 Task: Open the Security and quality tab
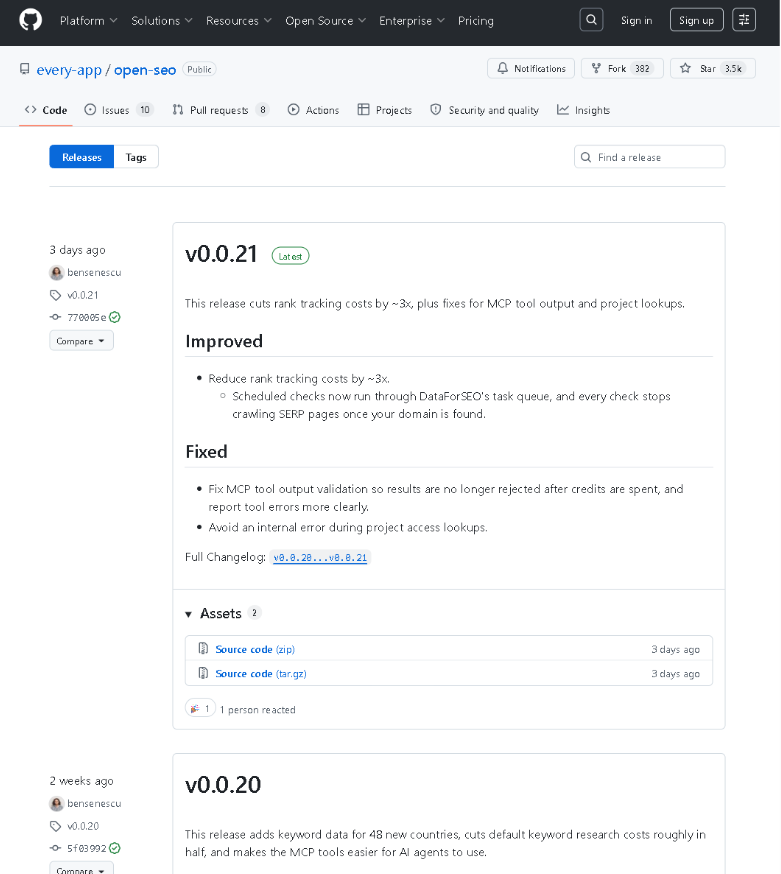(484, 110)
